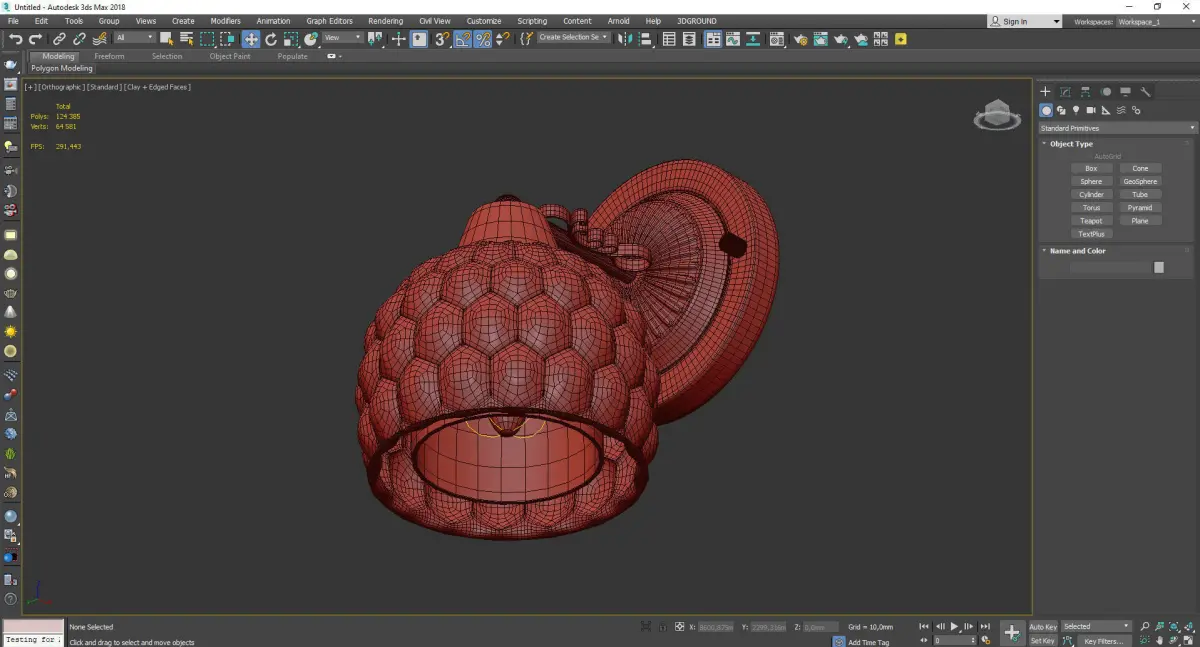Open the Graph Editors menu
1200x647 pixels.
click(329, 21)
